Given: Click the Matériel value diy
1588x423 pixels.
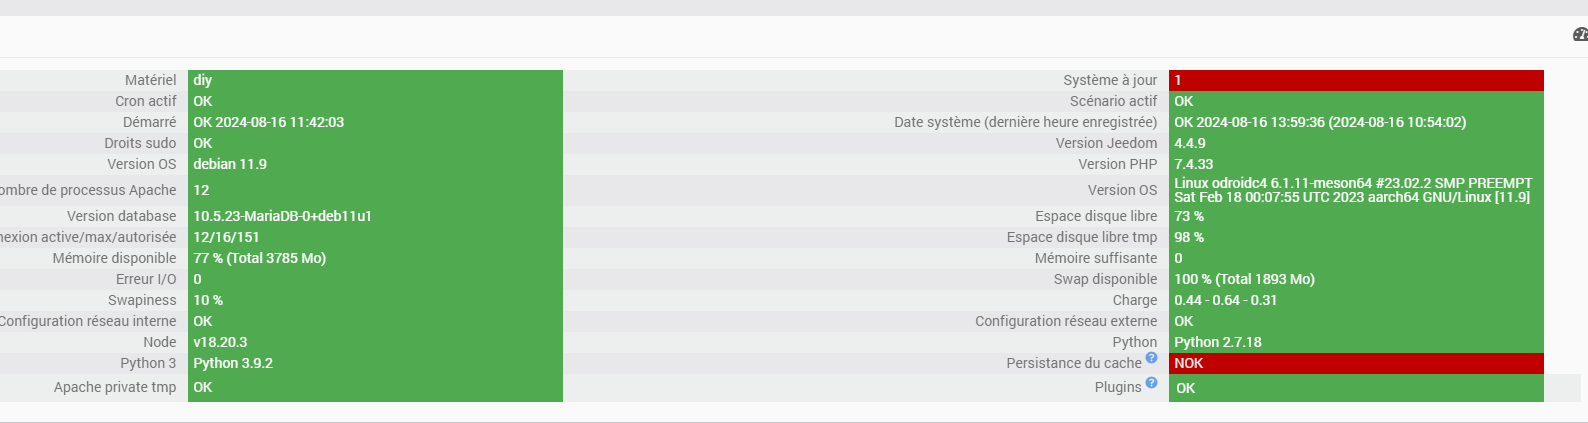Looking at the screenshot, I should [203, 80].
